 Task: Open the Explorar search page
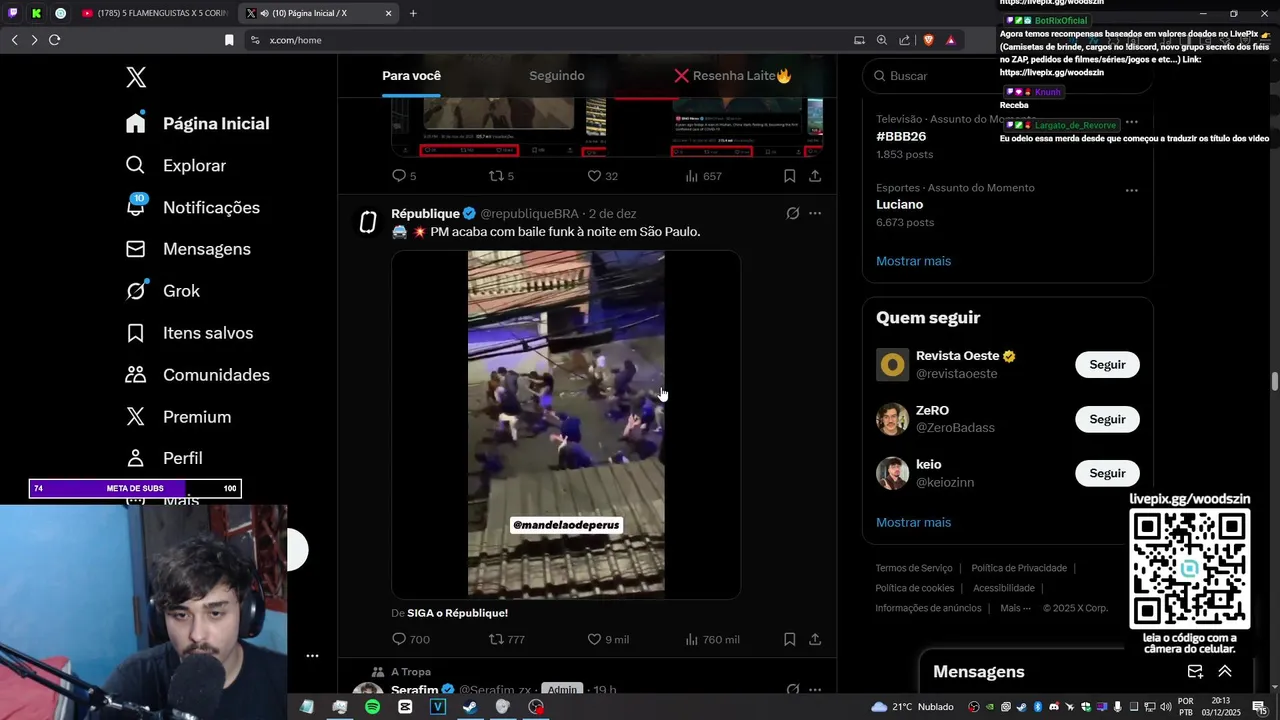pyautogui.click(x=176, y=165)
